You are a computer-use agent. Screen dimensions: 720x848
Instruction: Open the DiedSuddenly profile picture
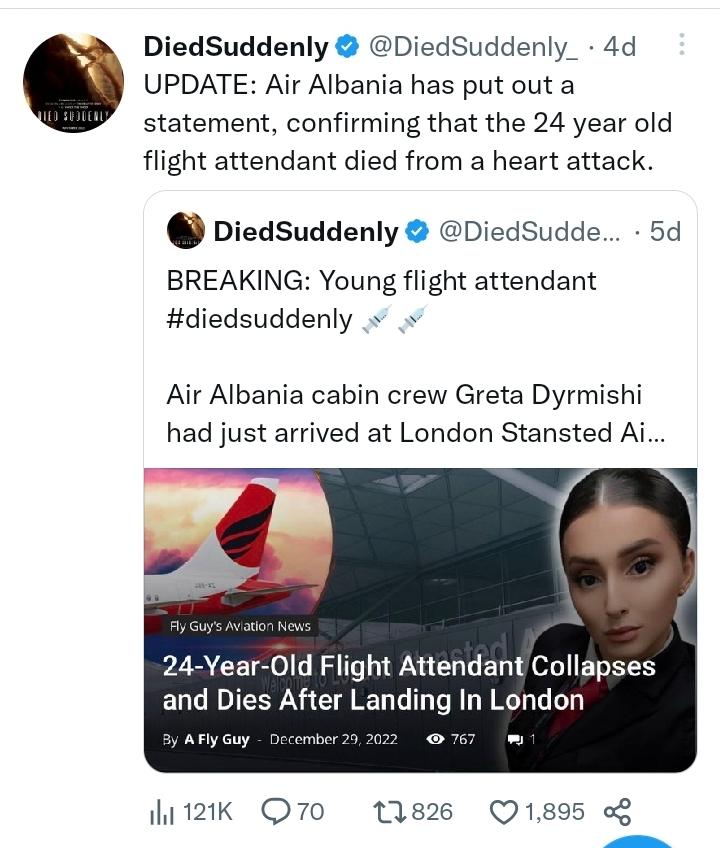pos(73,83)
